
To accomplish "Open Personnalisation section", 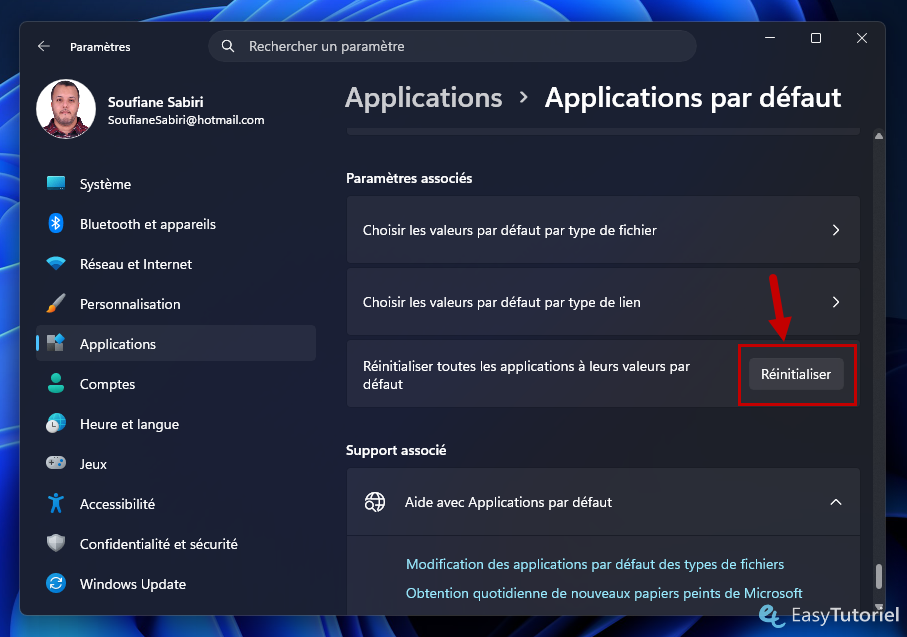I will click(x=176, y=304).
